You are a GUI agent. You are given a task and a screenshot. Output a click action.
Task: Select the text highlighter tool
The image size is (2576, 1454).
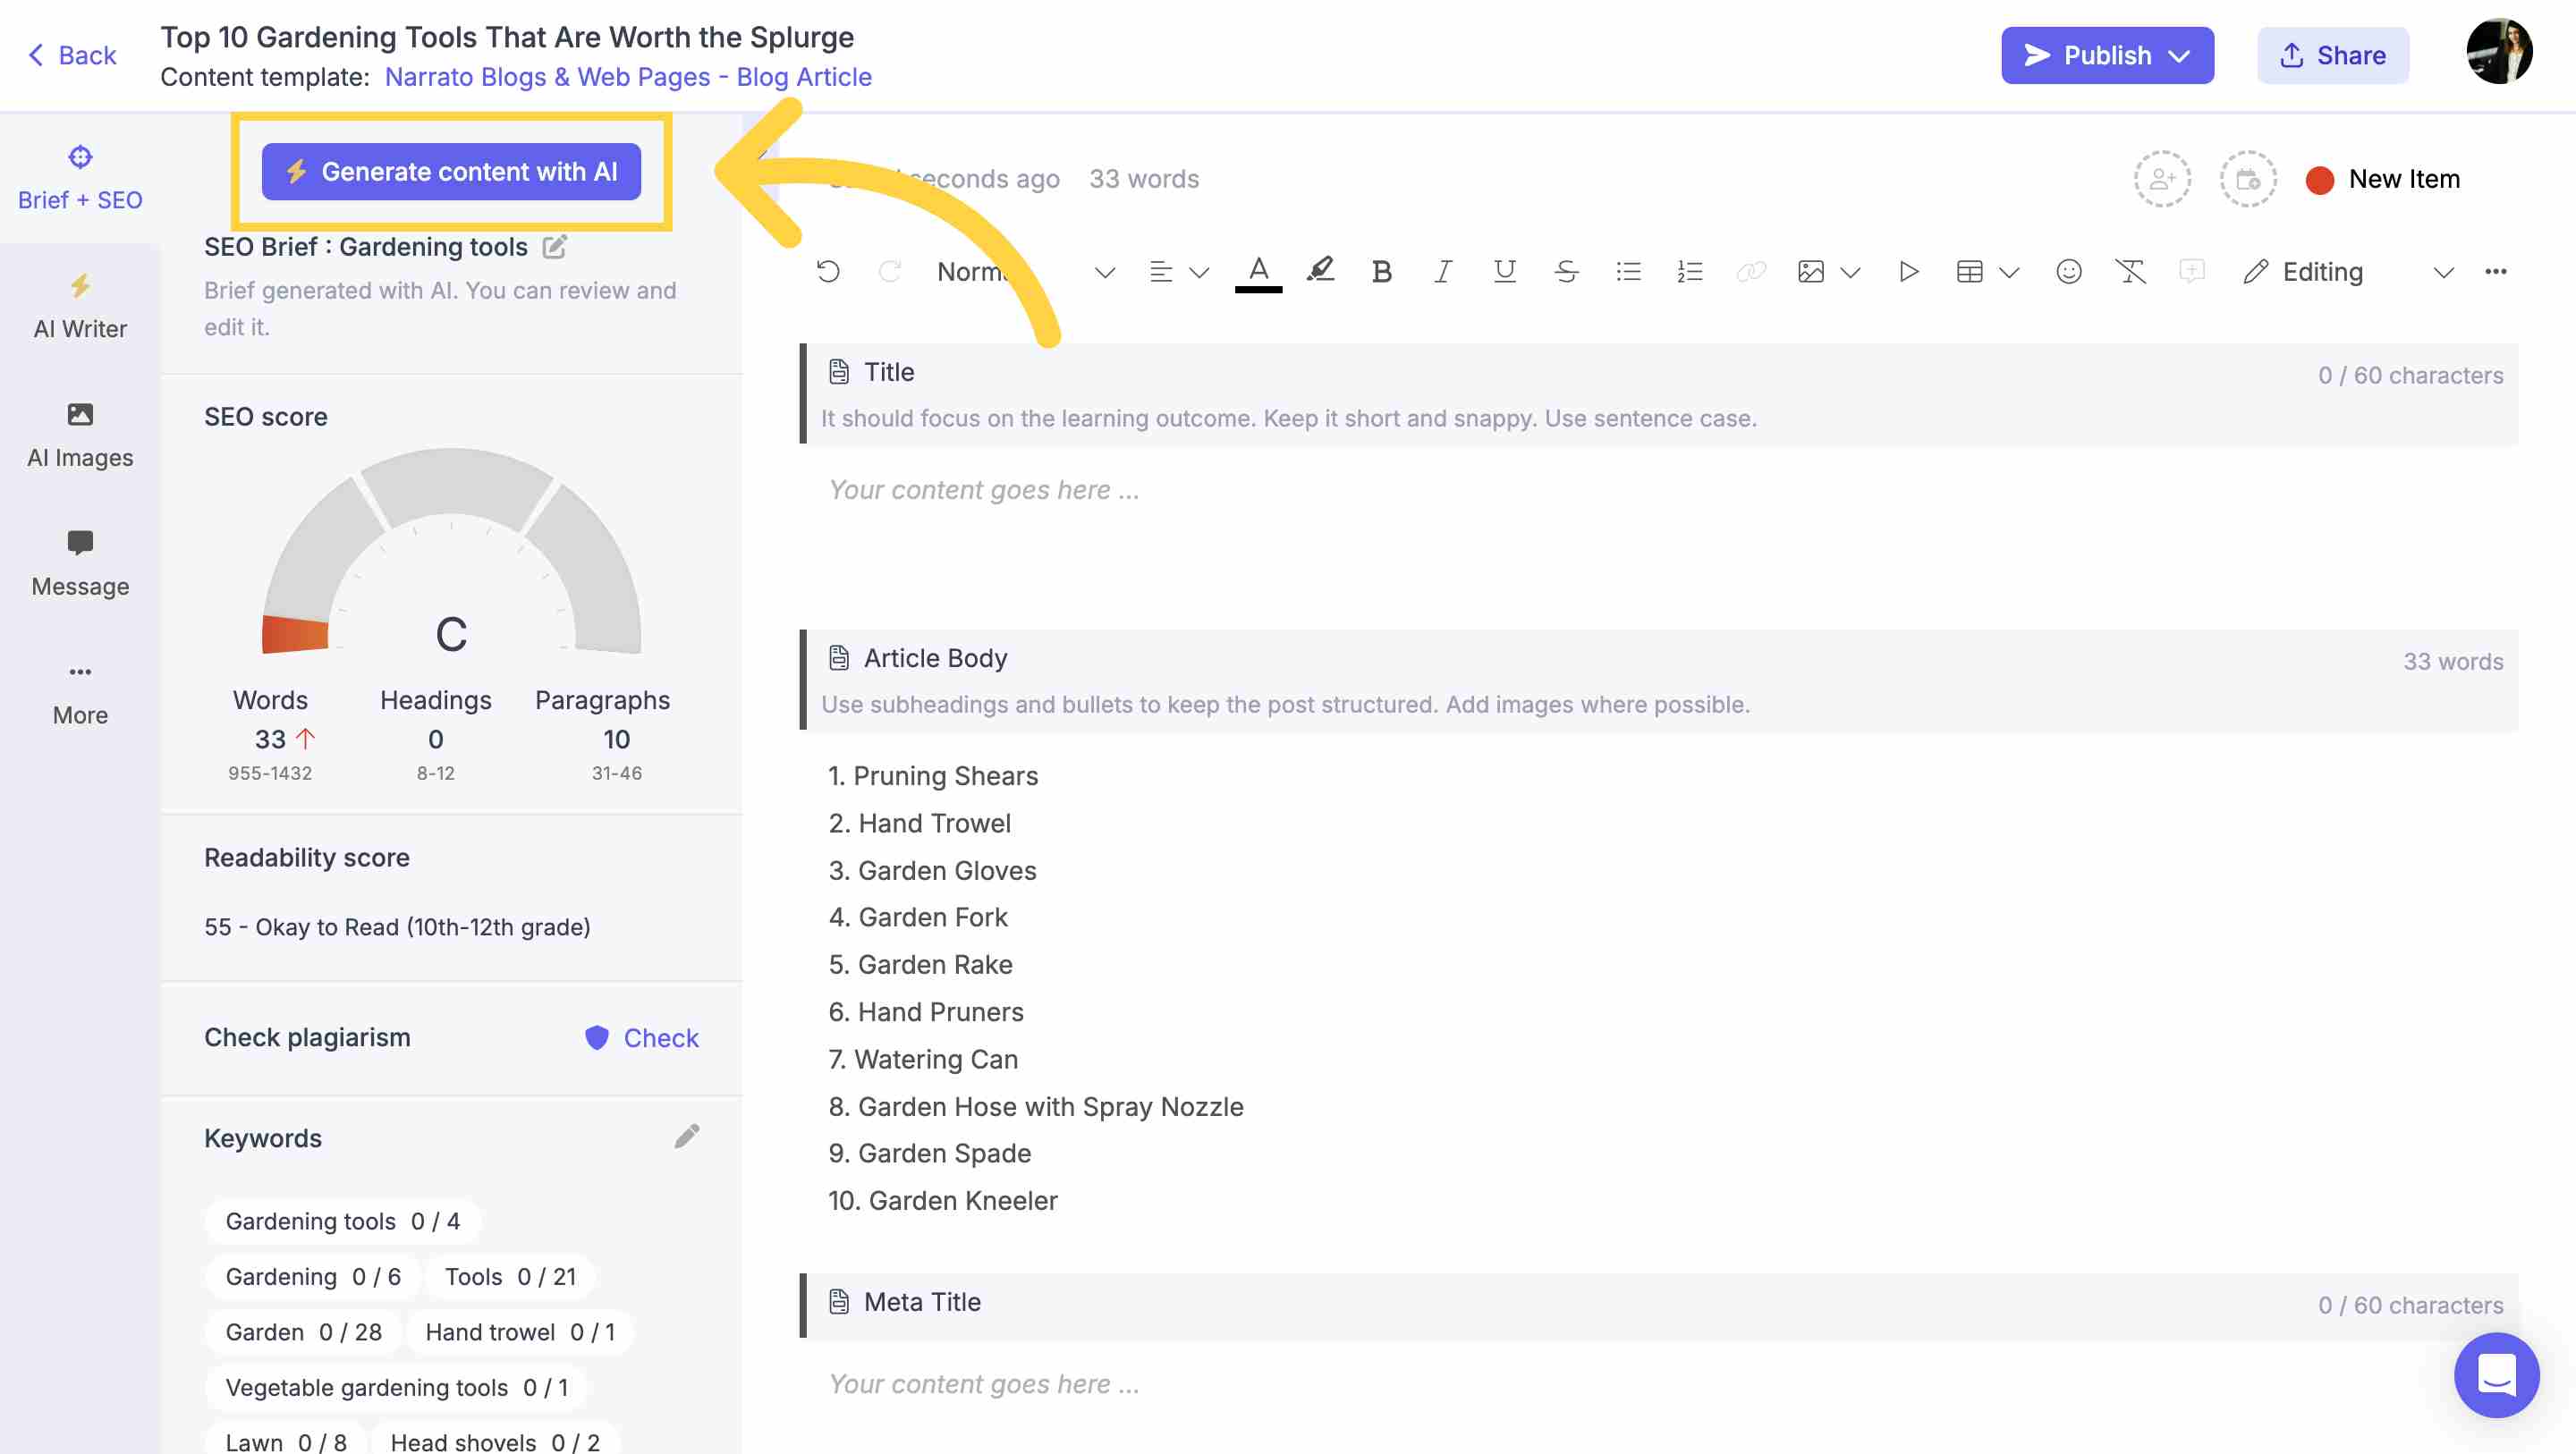tap(1320, 271)
